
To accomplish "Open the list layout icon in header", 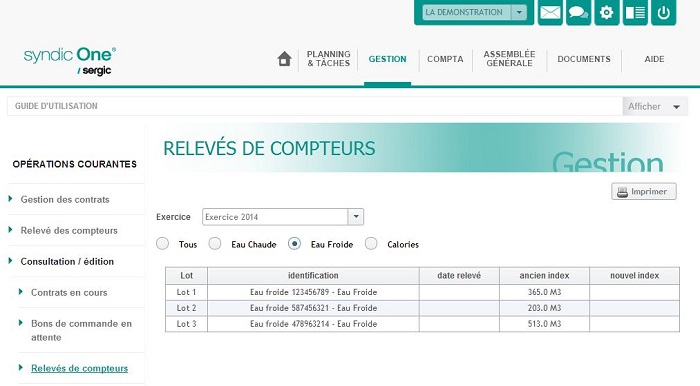I will tap(635, 12).
